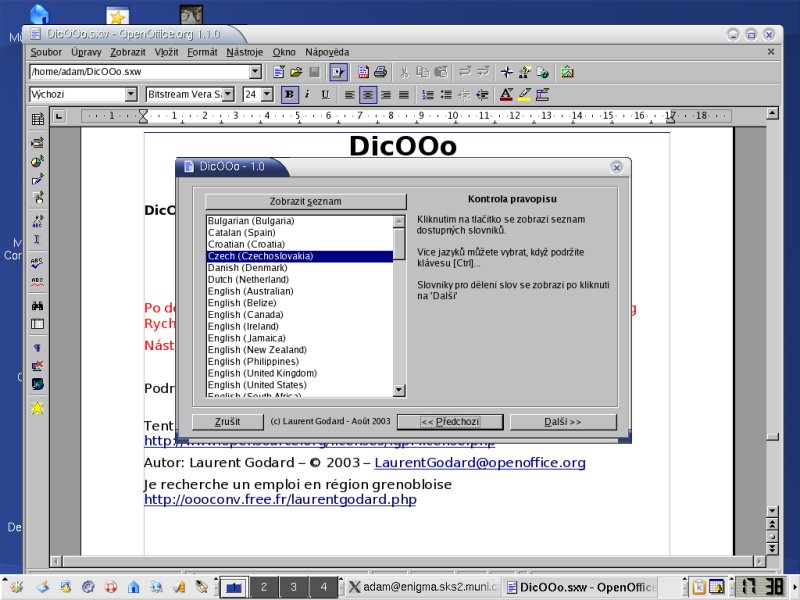Click the Font Color icon
The width and height of the screenshot is (800, 600).
pyautogui.click(x=506, y=94)
